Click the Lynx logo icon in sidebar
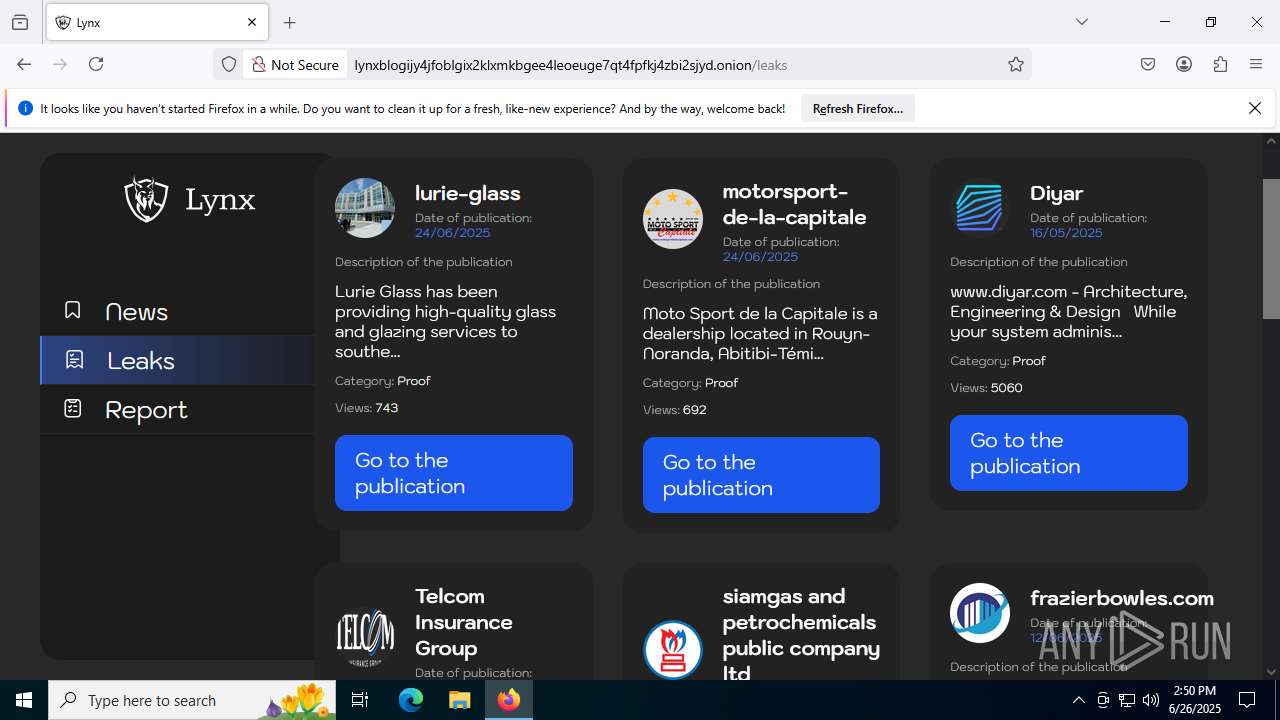Image resolution: width=1280 pixels, height=720 pixels. 146,199
